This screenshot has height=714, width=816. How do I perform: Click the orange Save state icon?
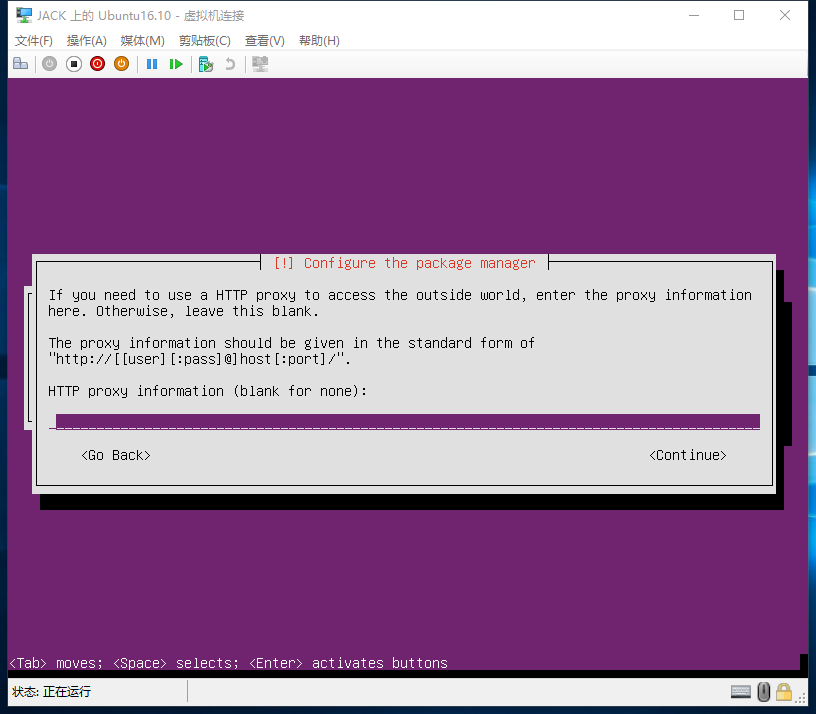click(121, 64)
